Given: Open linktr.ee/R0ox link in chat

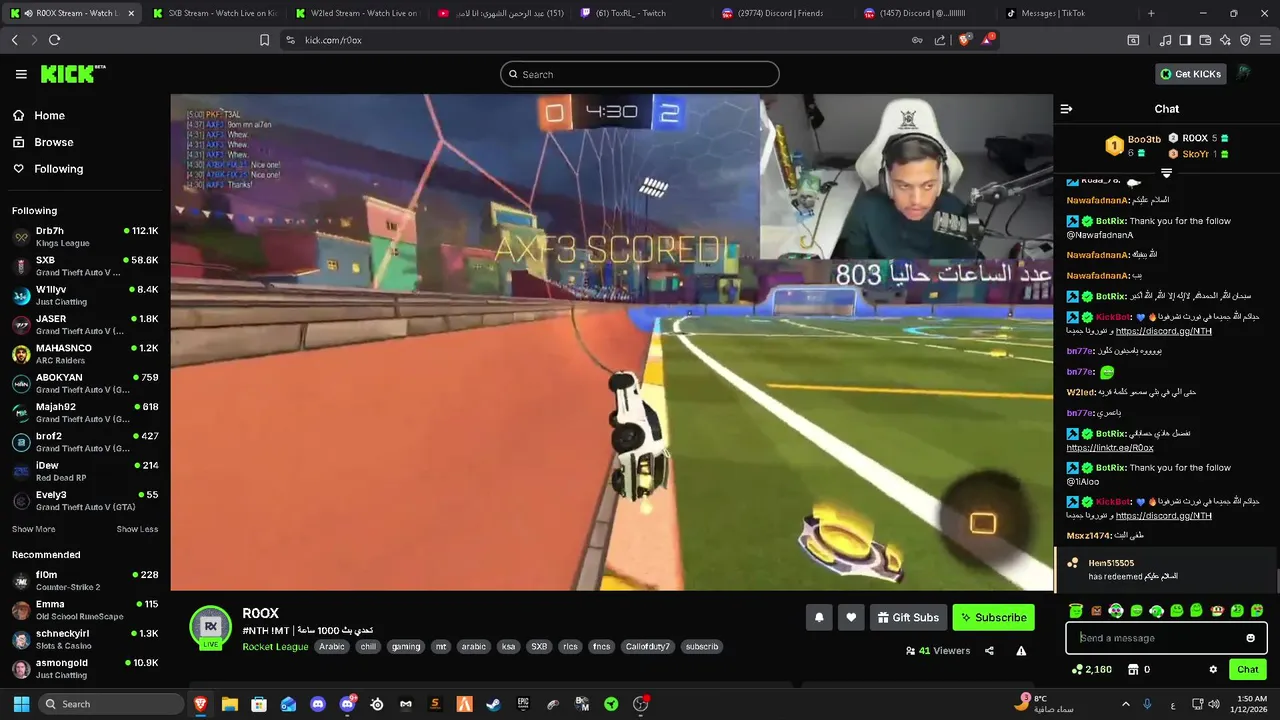Looking at the screenshot, I should coord(1109,448).
